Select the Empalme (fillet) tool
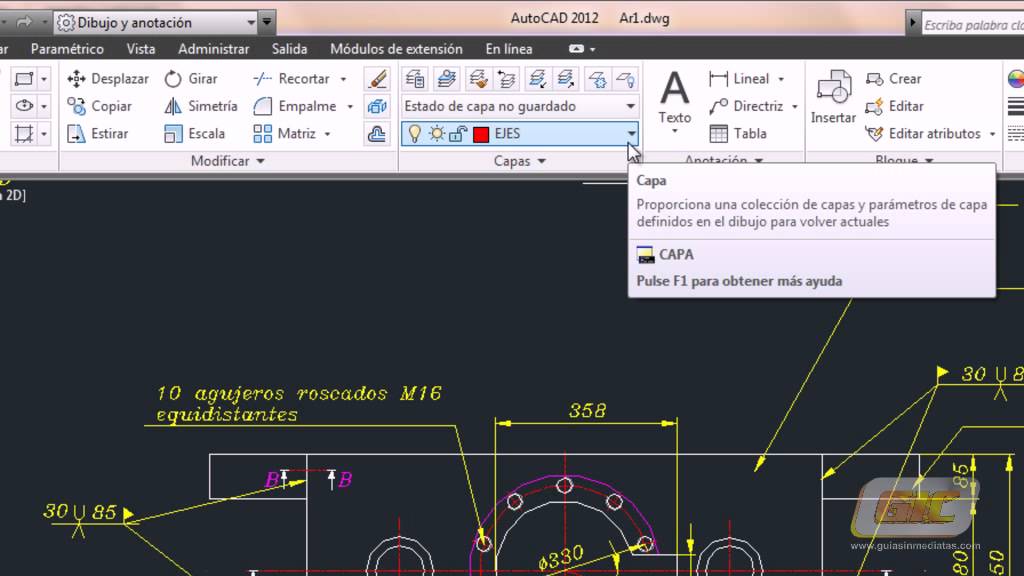The width and height of the screenshot is (1024, 576). [x=295, y=106]
